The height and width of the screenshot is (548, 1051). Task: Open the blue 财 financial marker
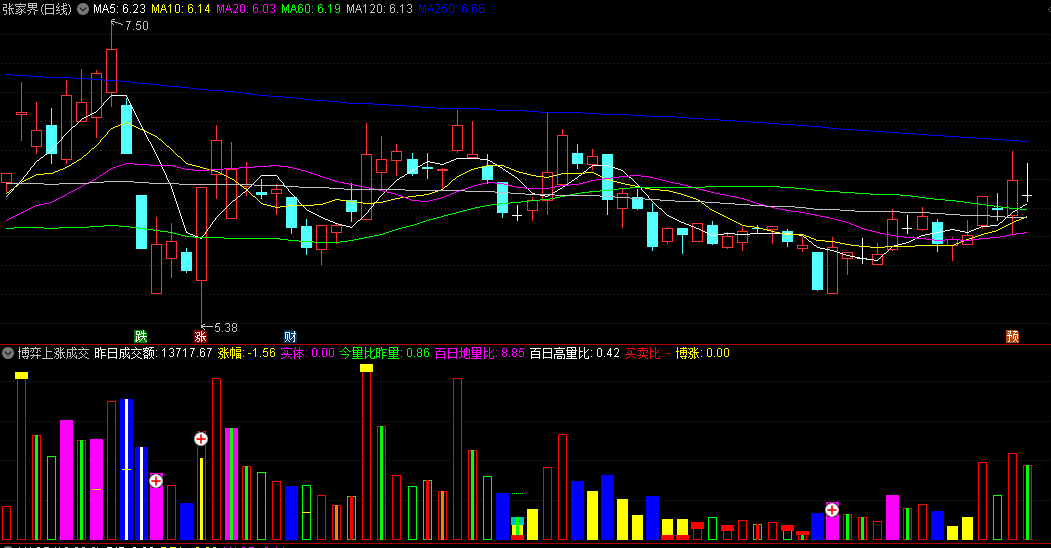tap(290, 336)
